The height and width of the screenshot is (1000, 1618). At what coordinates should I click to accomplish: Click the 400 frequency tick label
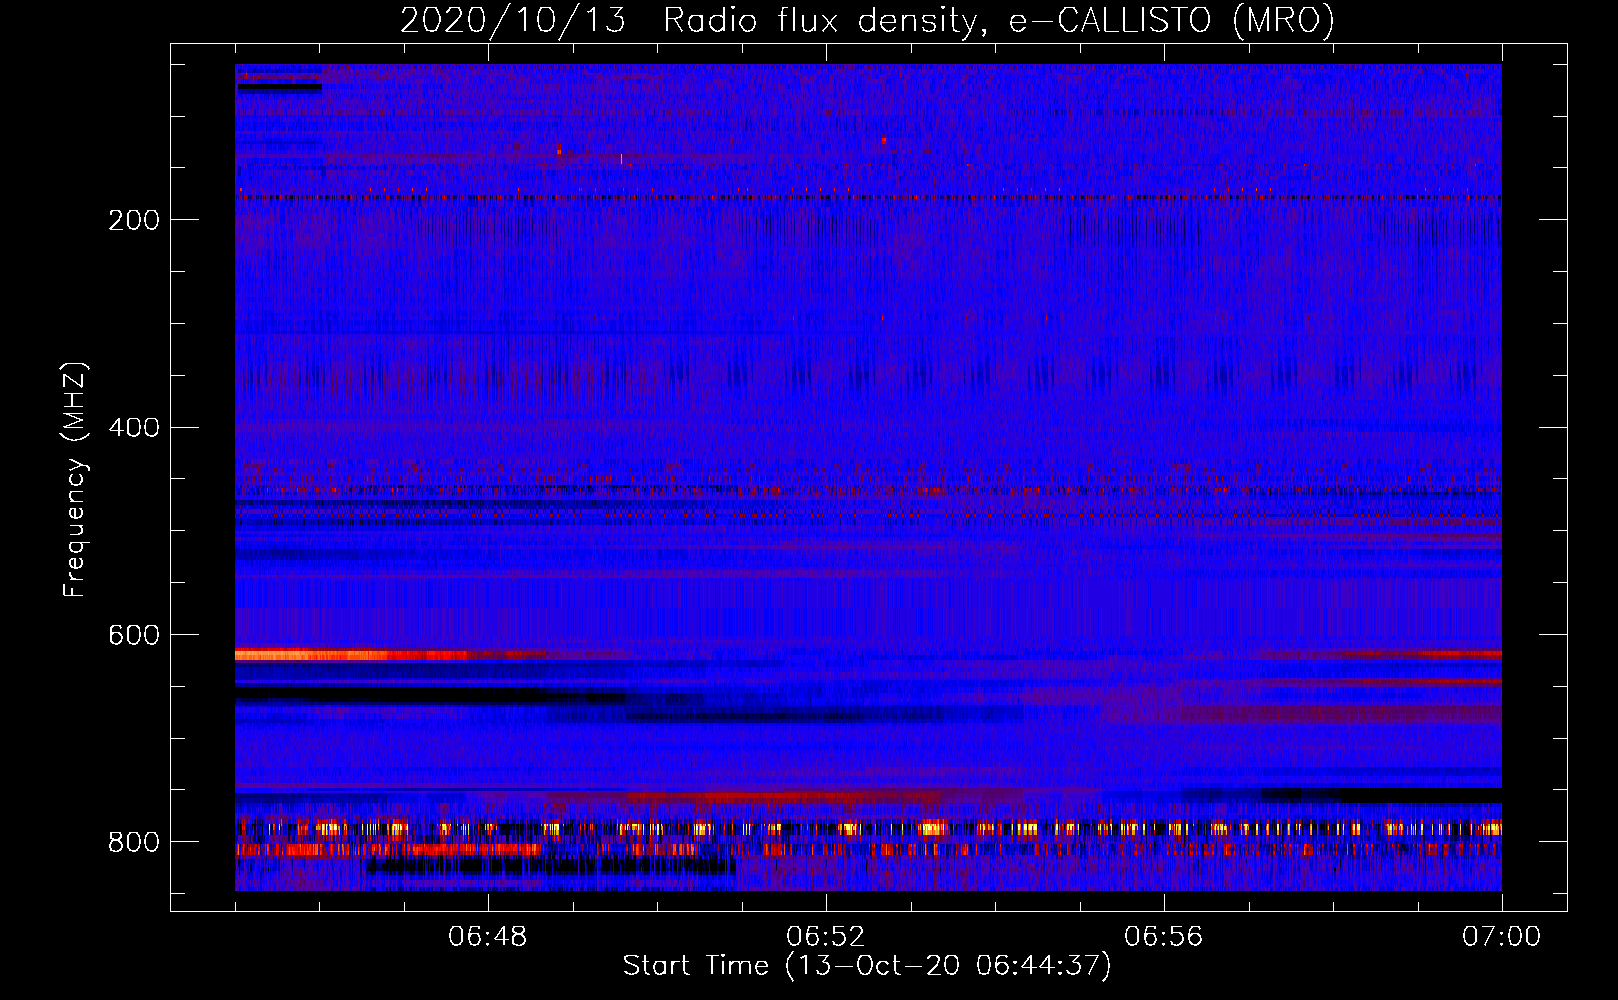pyautogui.click(x=134, y=428)
